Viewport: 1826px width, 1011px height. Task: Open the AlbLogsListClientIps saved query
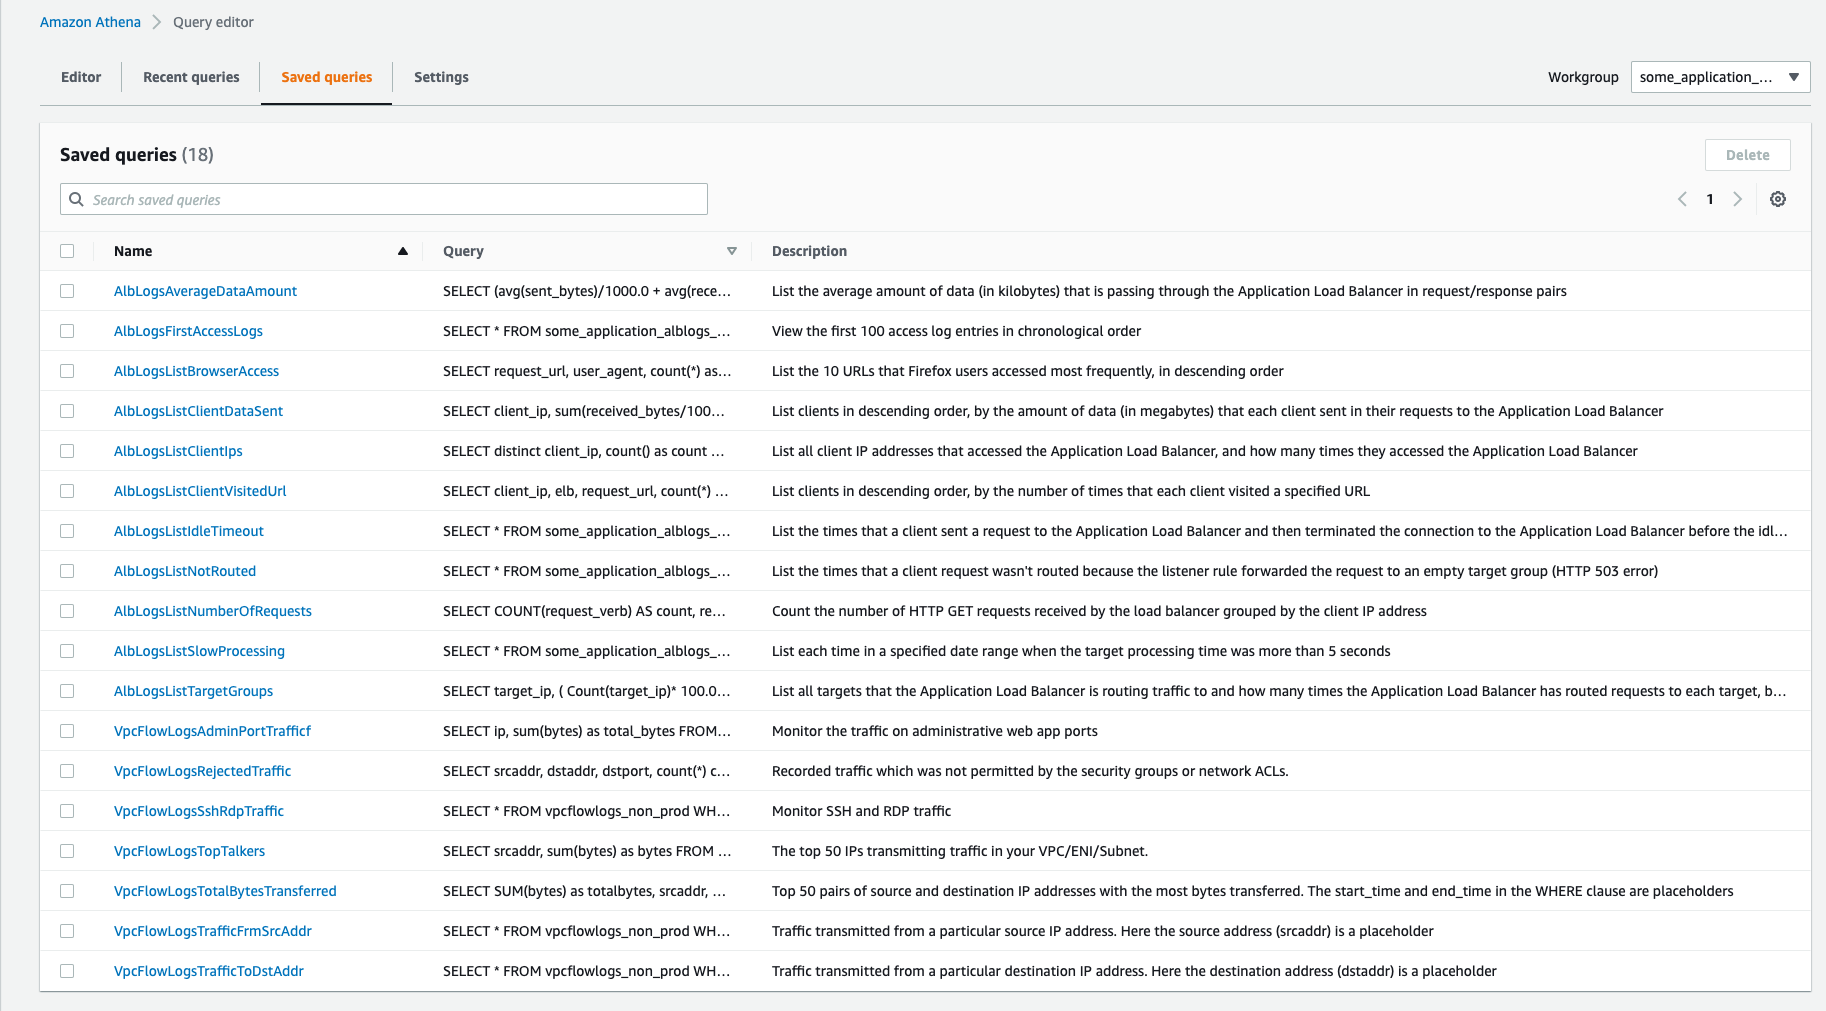[178, 451]
